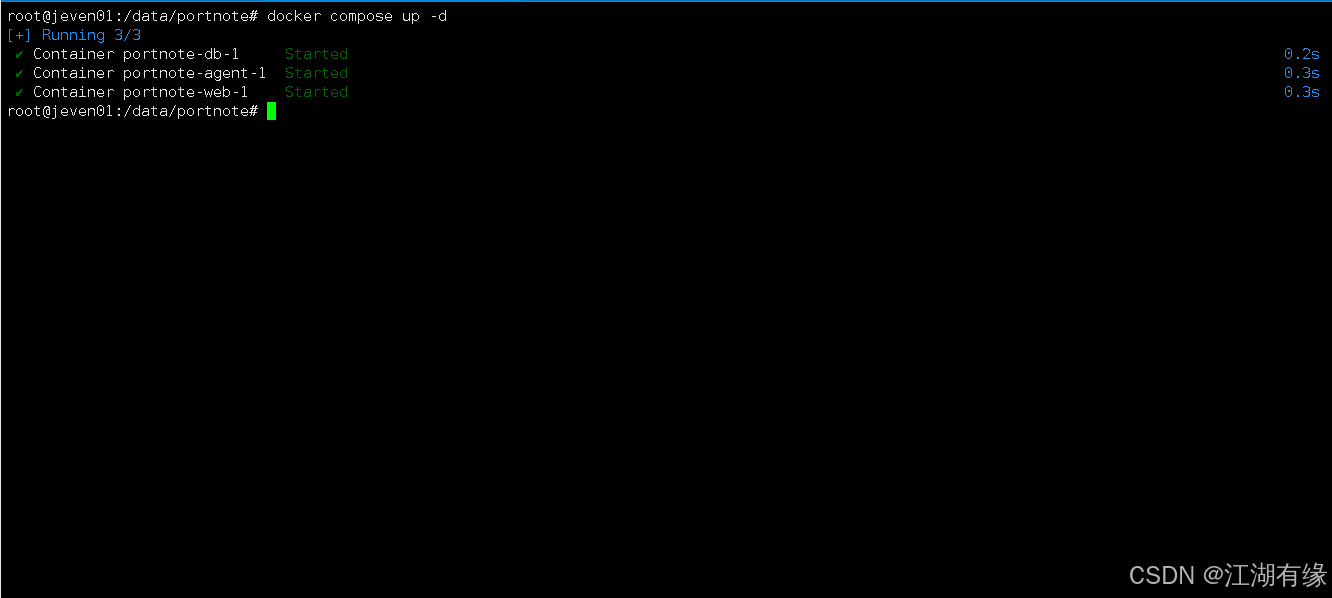
Task: Click the green terminal cursor block
Action: 271,111
